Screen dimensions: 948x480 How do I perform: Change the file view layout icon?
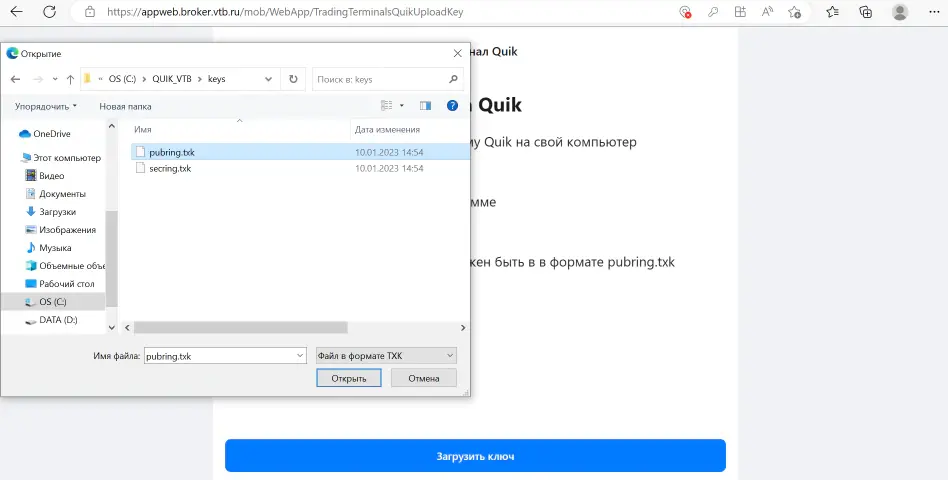[x=386, y=106]
